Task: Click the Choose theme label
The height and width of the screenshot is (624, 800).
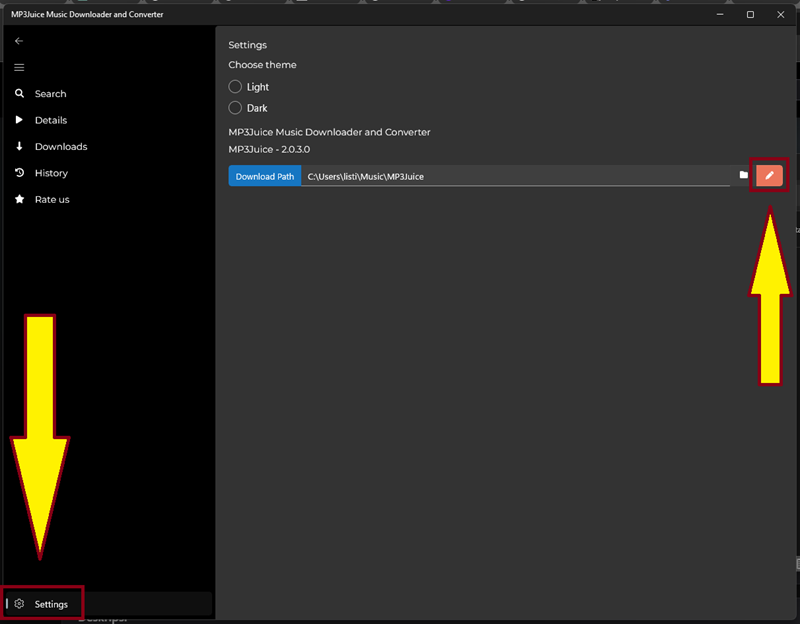Action: click(262, 65)
